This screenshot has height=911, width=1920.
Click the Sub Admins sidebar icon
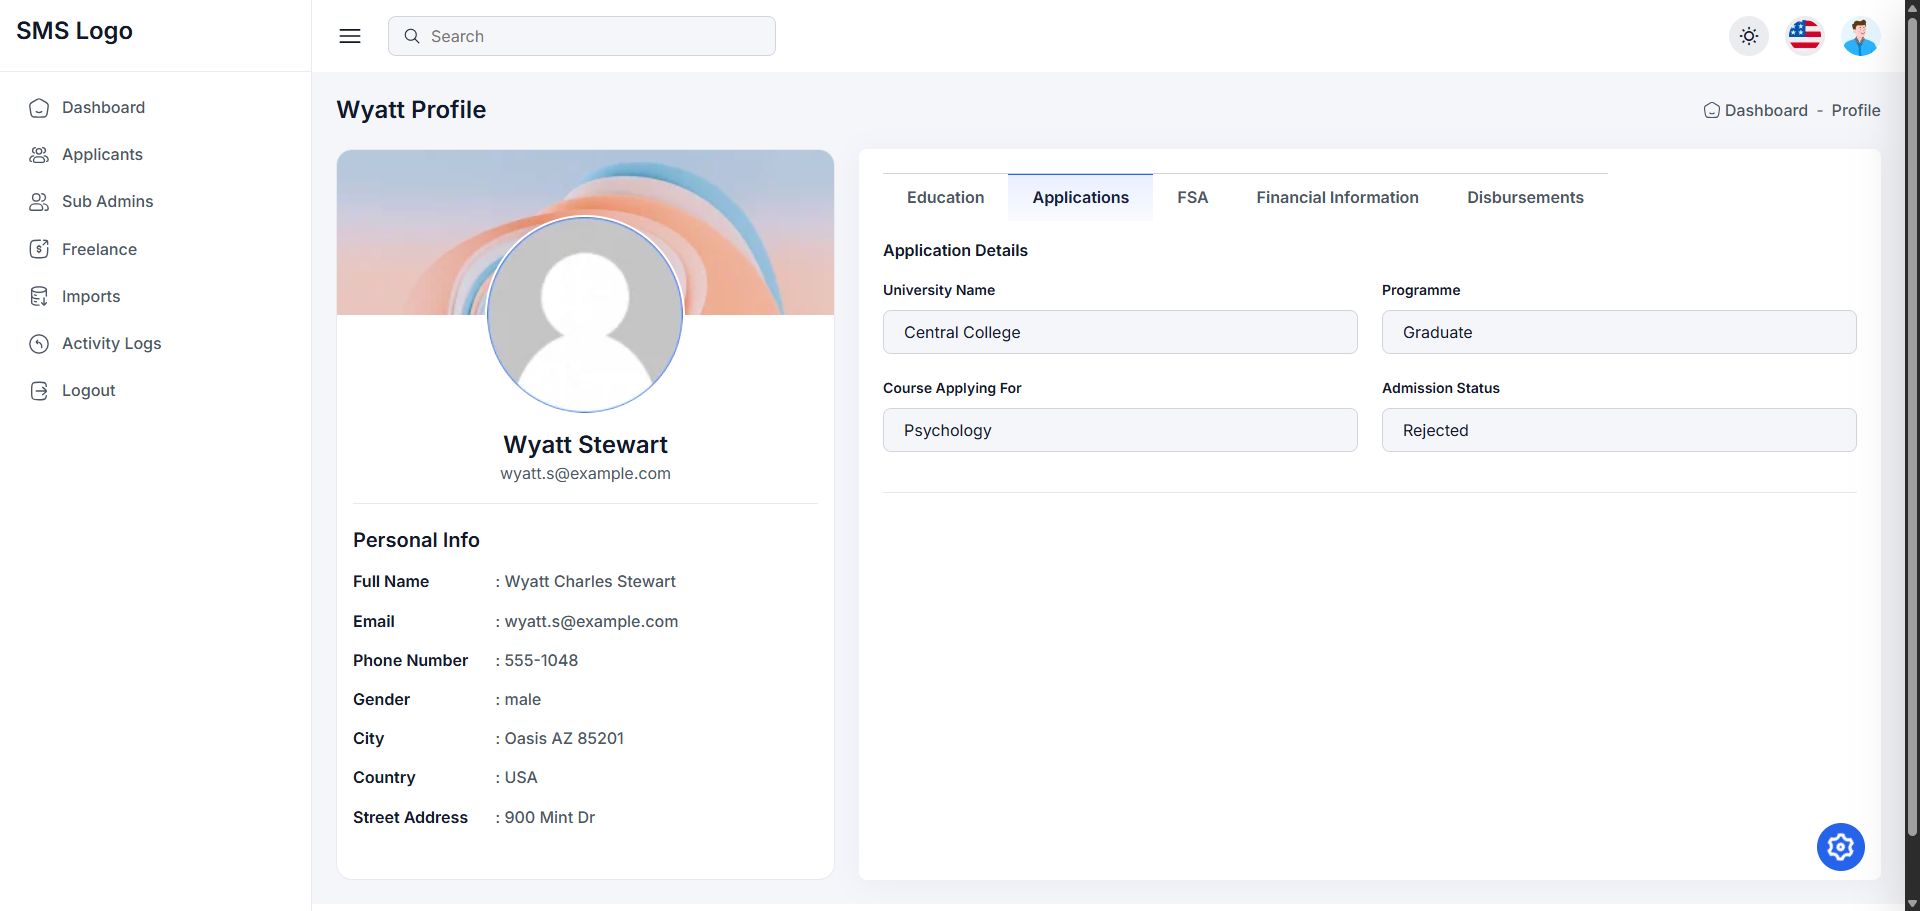(x=39, y=202)
